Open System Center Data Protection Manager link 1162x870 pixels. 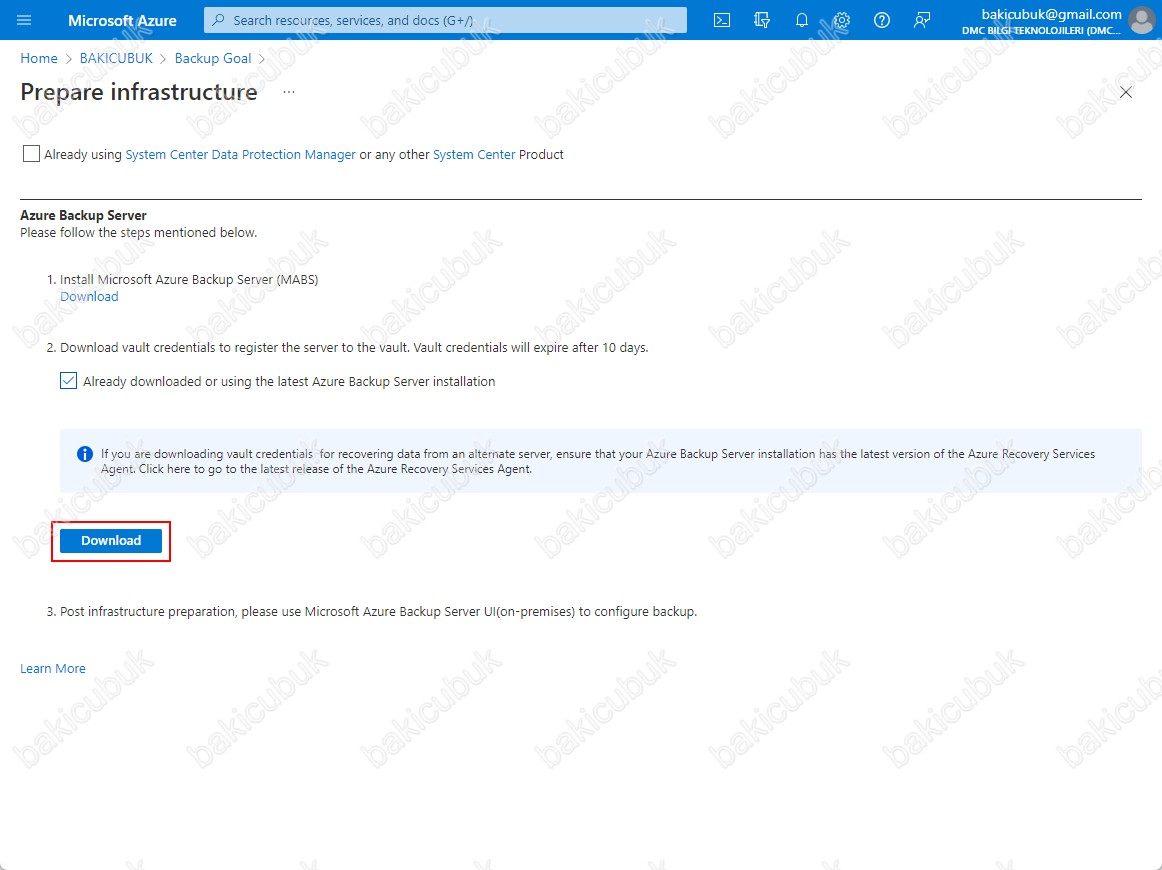pyautogui.click(x=241, y=154)
